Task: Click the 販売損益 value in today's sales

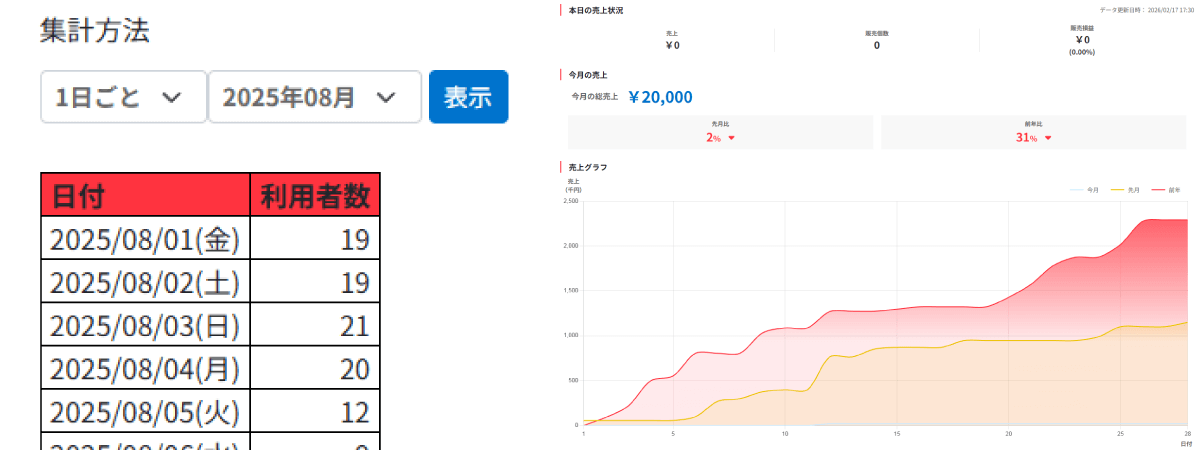Action: click(x=1082, y=41)
